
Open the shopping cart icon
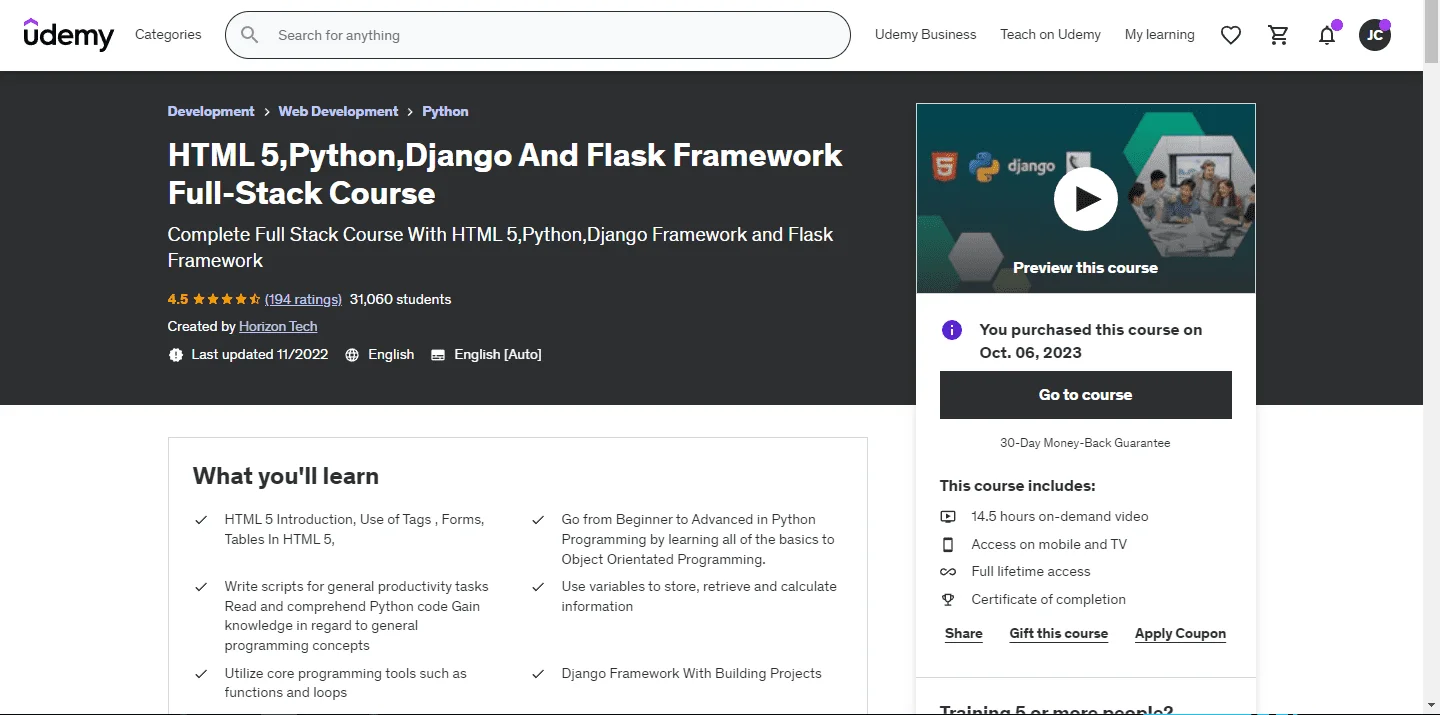[1278, 35]
